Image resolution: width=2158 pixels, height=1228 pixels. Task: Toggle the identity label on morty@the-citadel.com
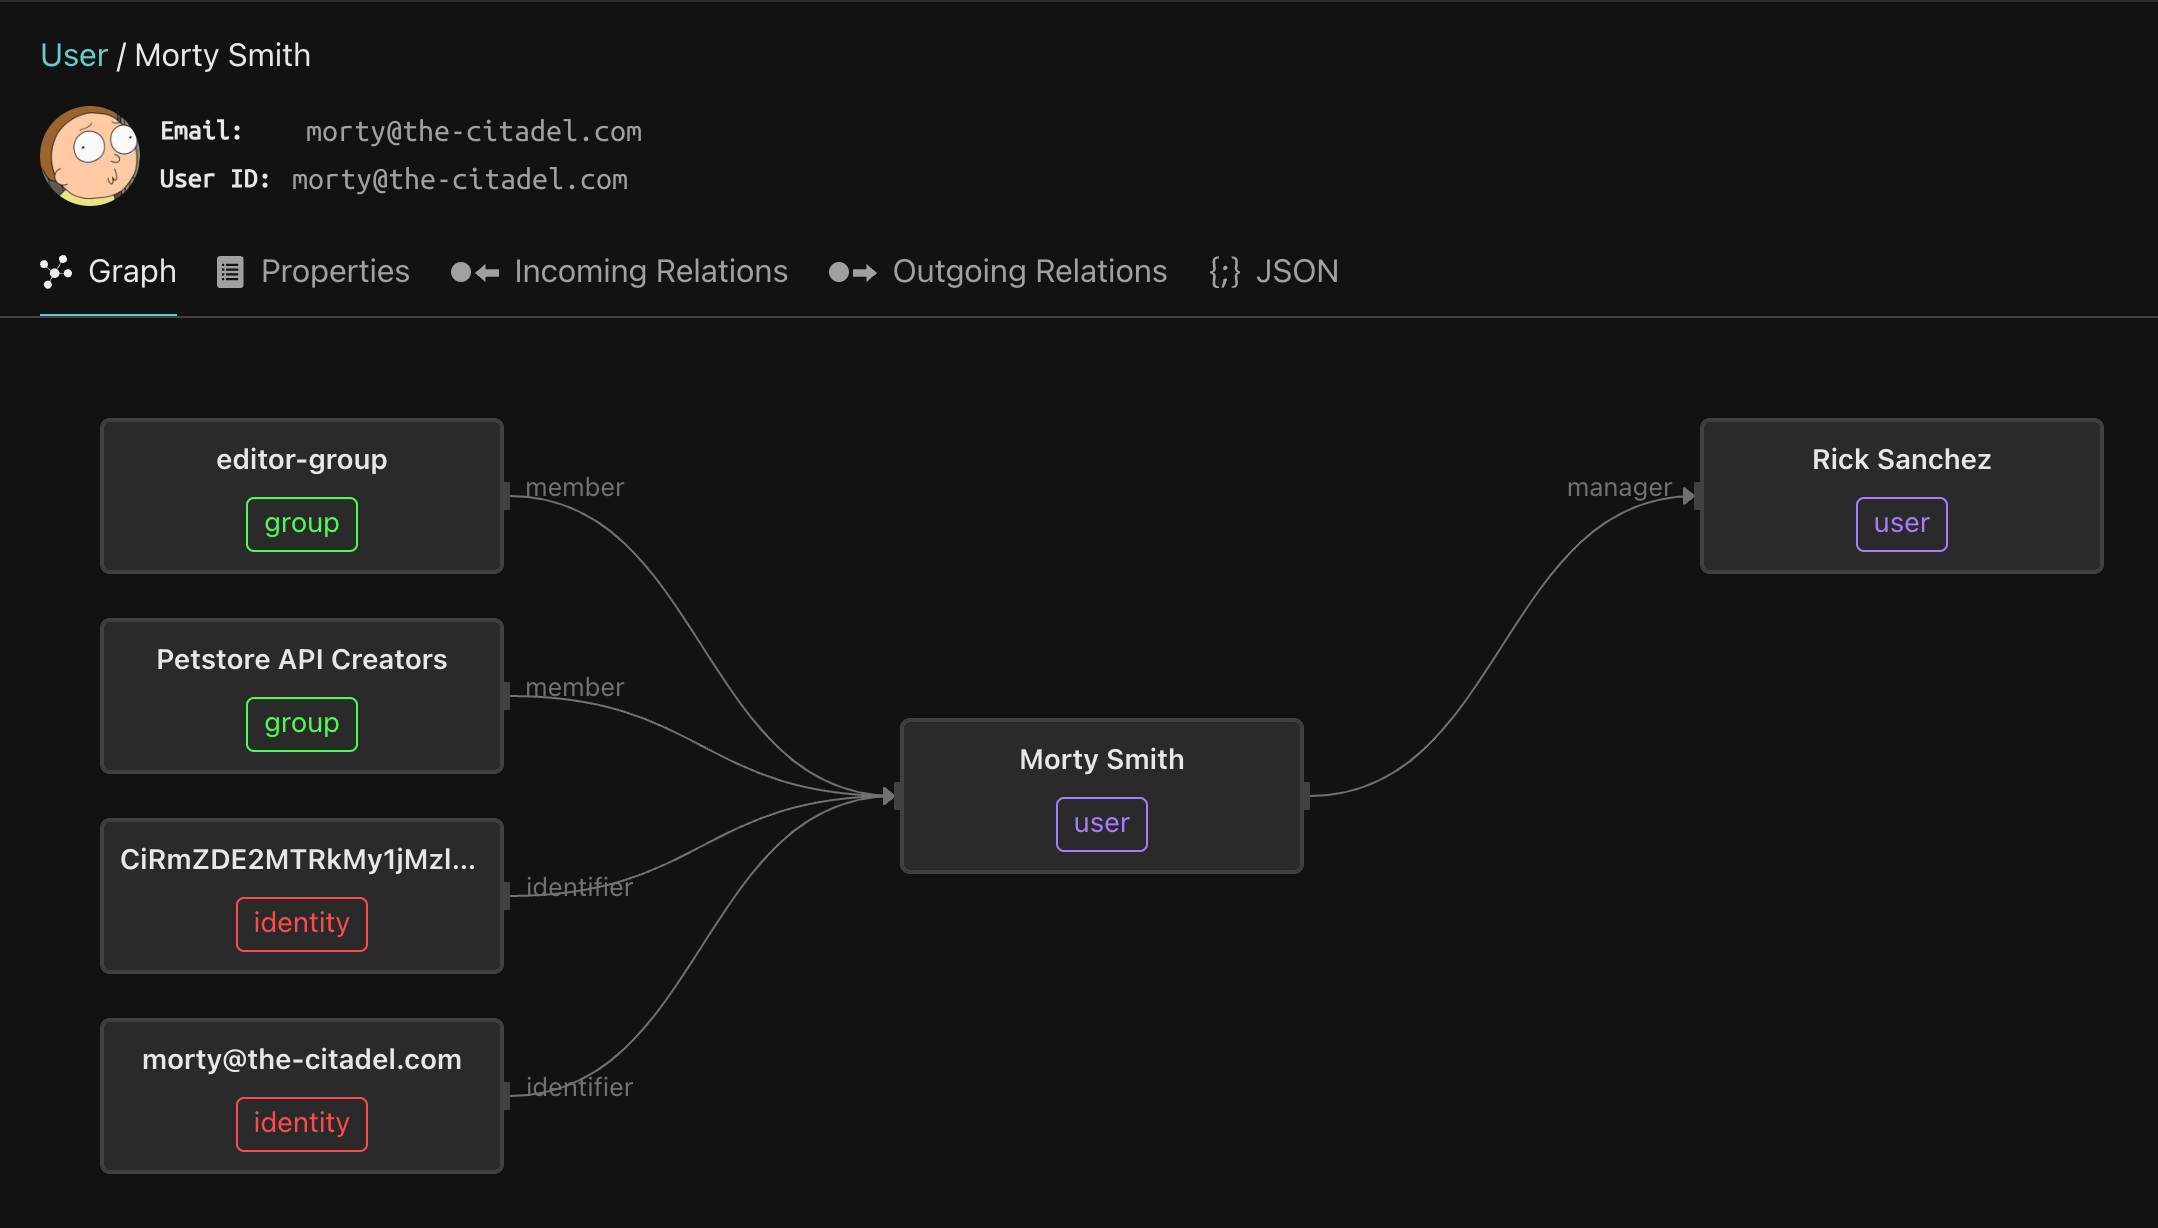click(299, 1121)
